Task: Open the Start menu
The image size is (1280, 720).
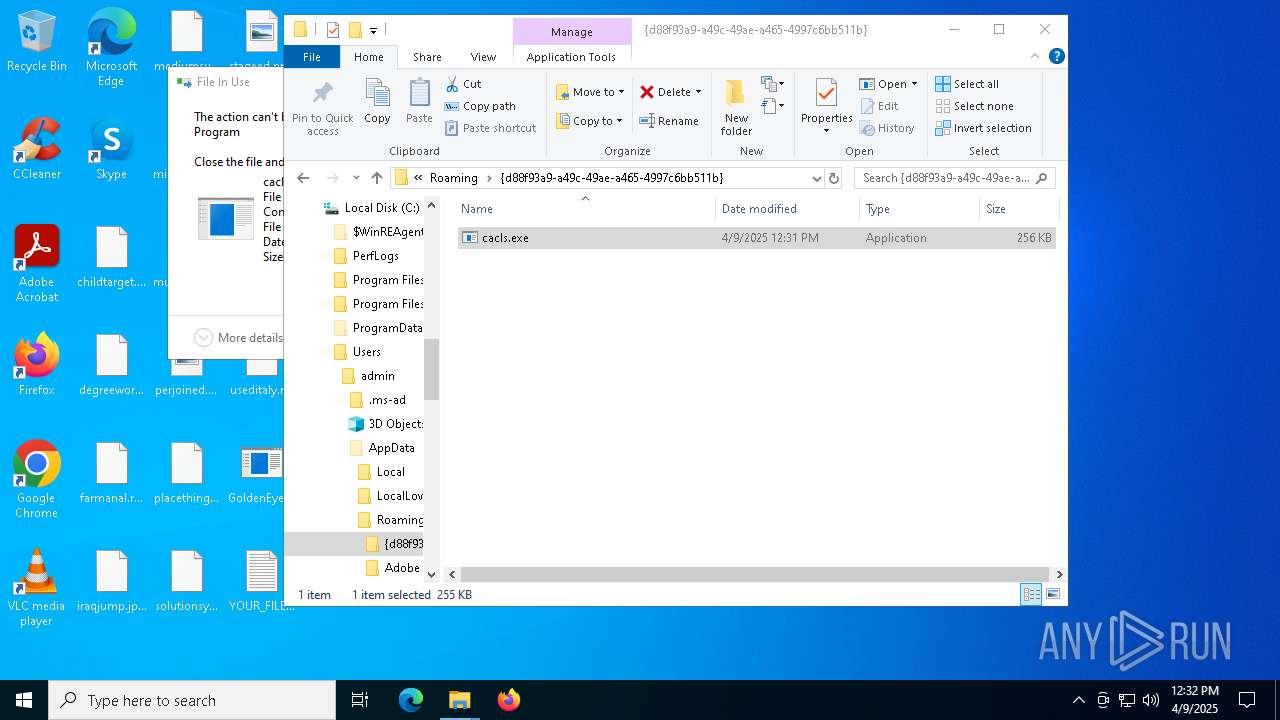Action: click(x=24, y=700)
